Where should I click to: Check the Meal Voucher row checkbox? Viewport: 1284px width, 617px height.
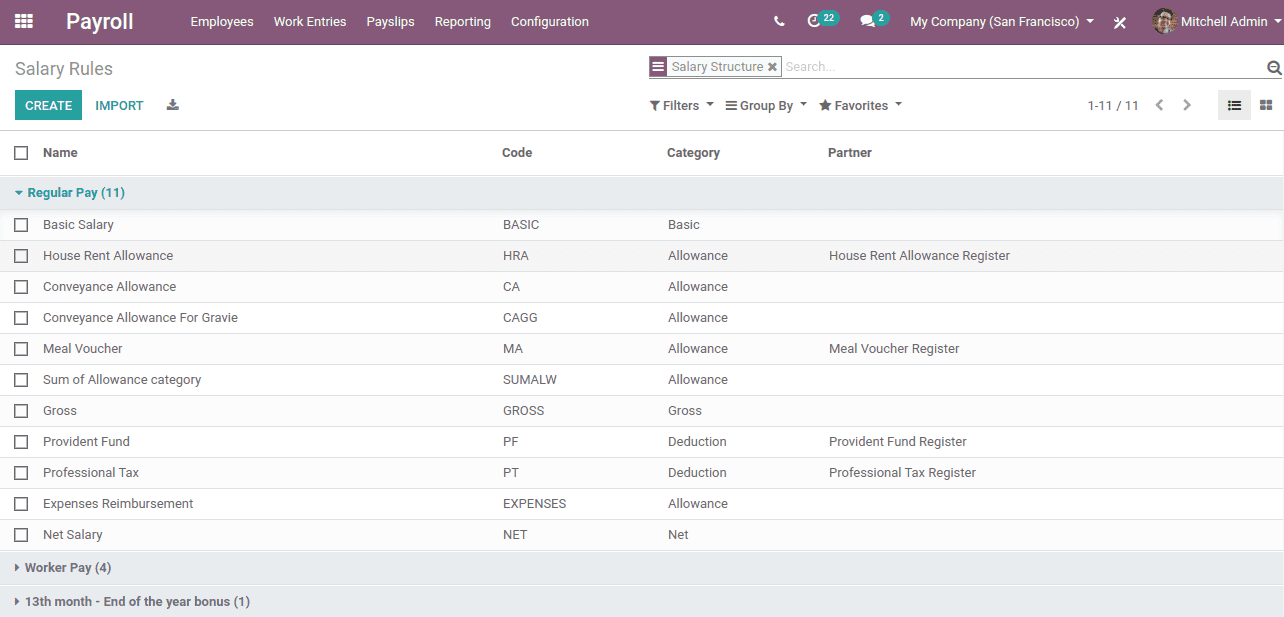[21, 349]
